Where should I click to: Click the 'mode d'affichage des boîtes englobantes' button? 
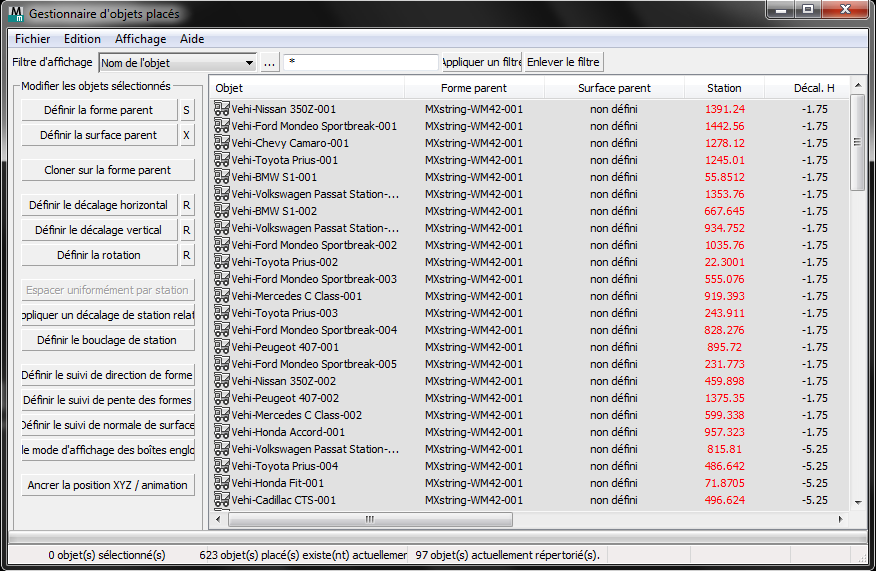[x=108, y=450]
